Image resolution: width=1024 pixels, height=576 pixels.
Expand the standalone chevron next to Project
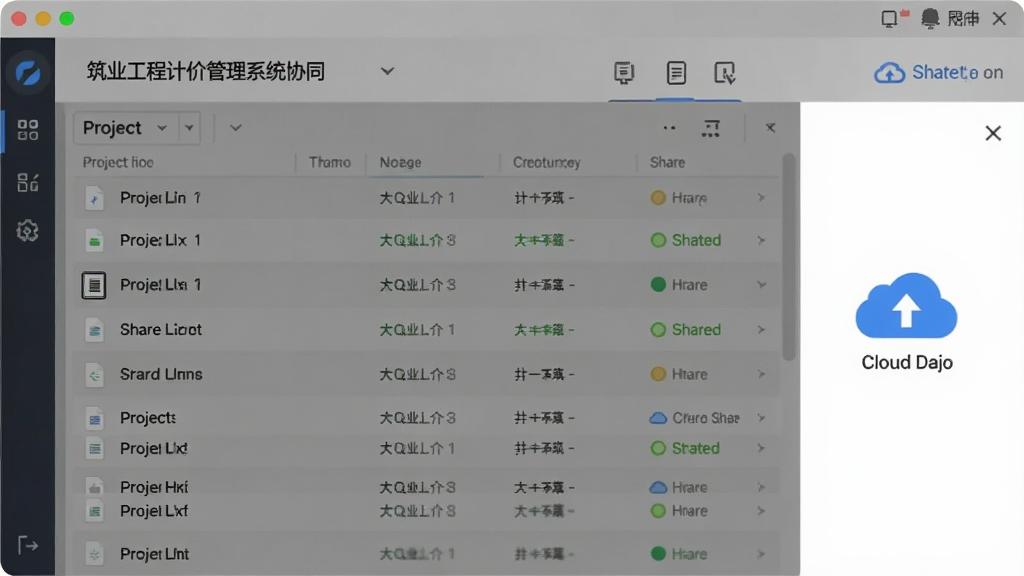pyautogui.click(x=236, y=128)
